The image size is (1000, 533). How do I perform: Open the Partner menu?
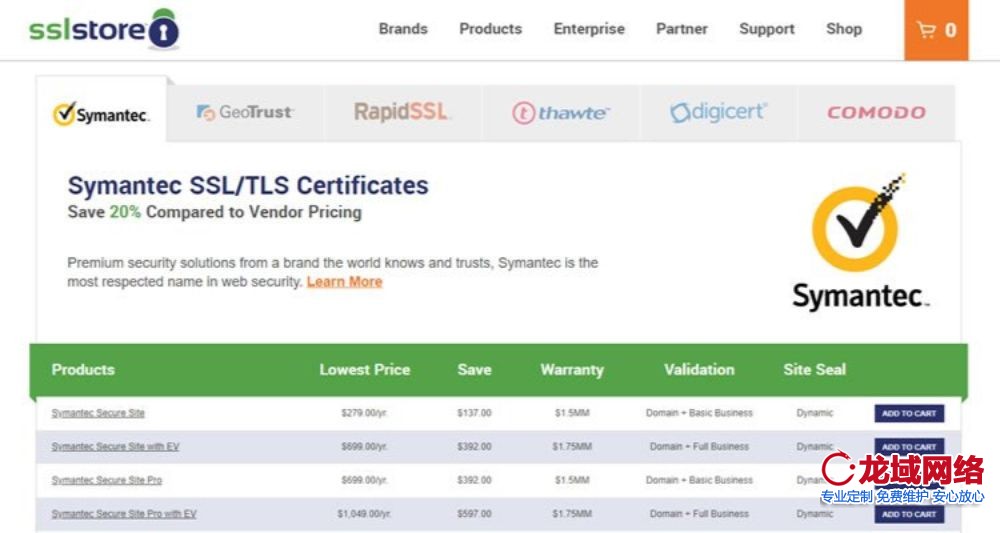(x=681, y=29)
